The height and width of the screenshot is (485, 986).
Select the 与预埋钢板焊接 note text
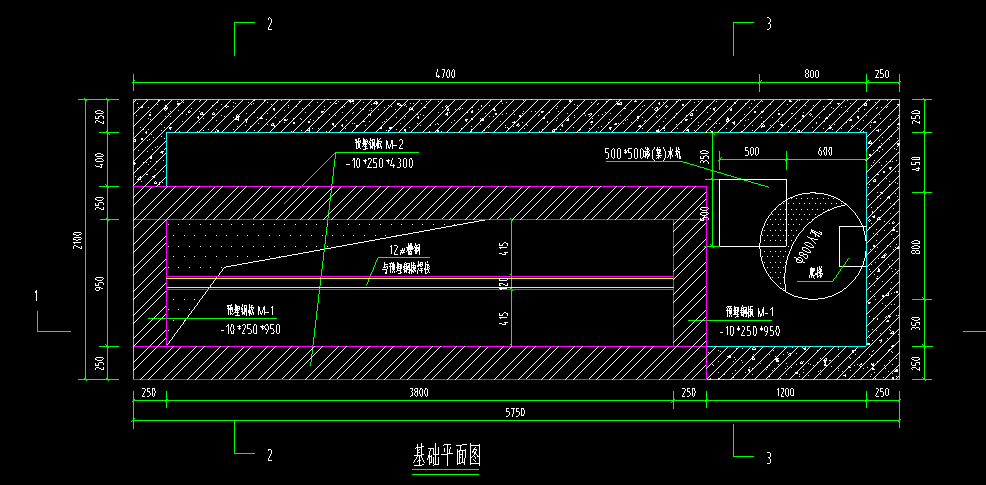[407, 269]
